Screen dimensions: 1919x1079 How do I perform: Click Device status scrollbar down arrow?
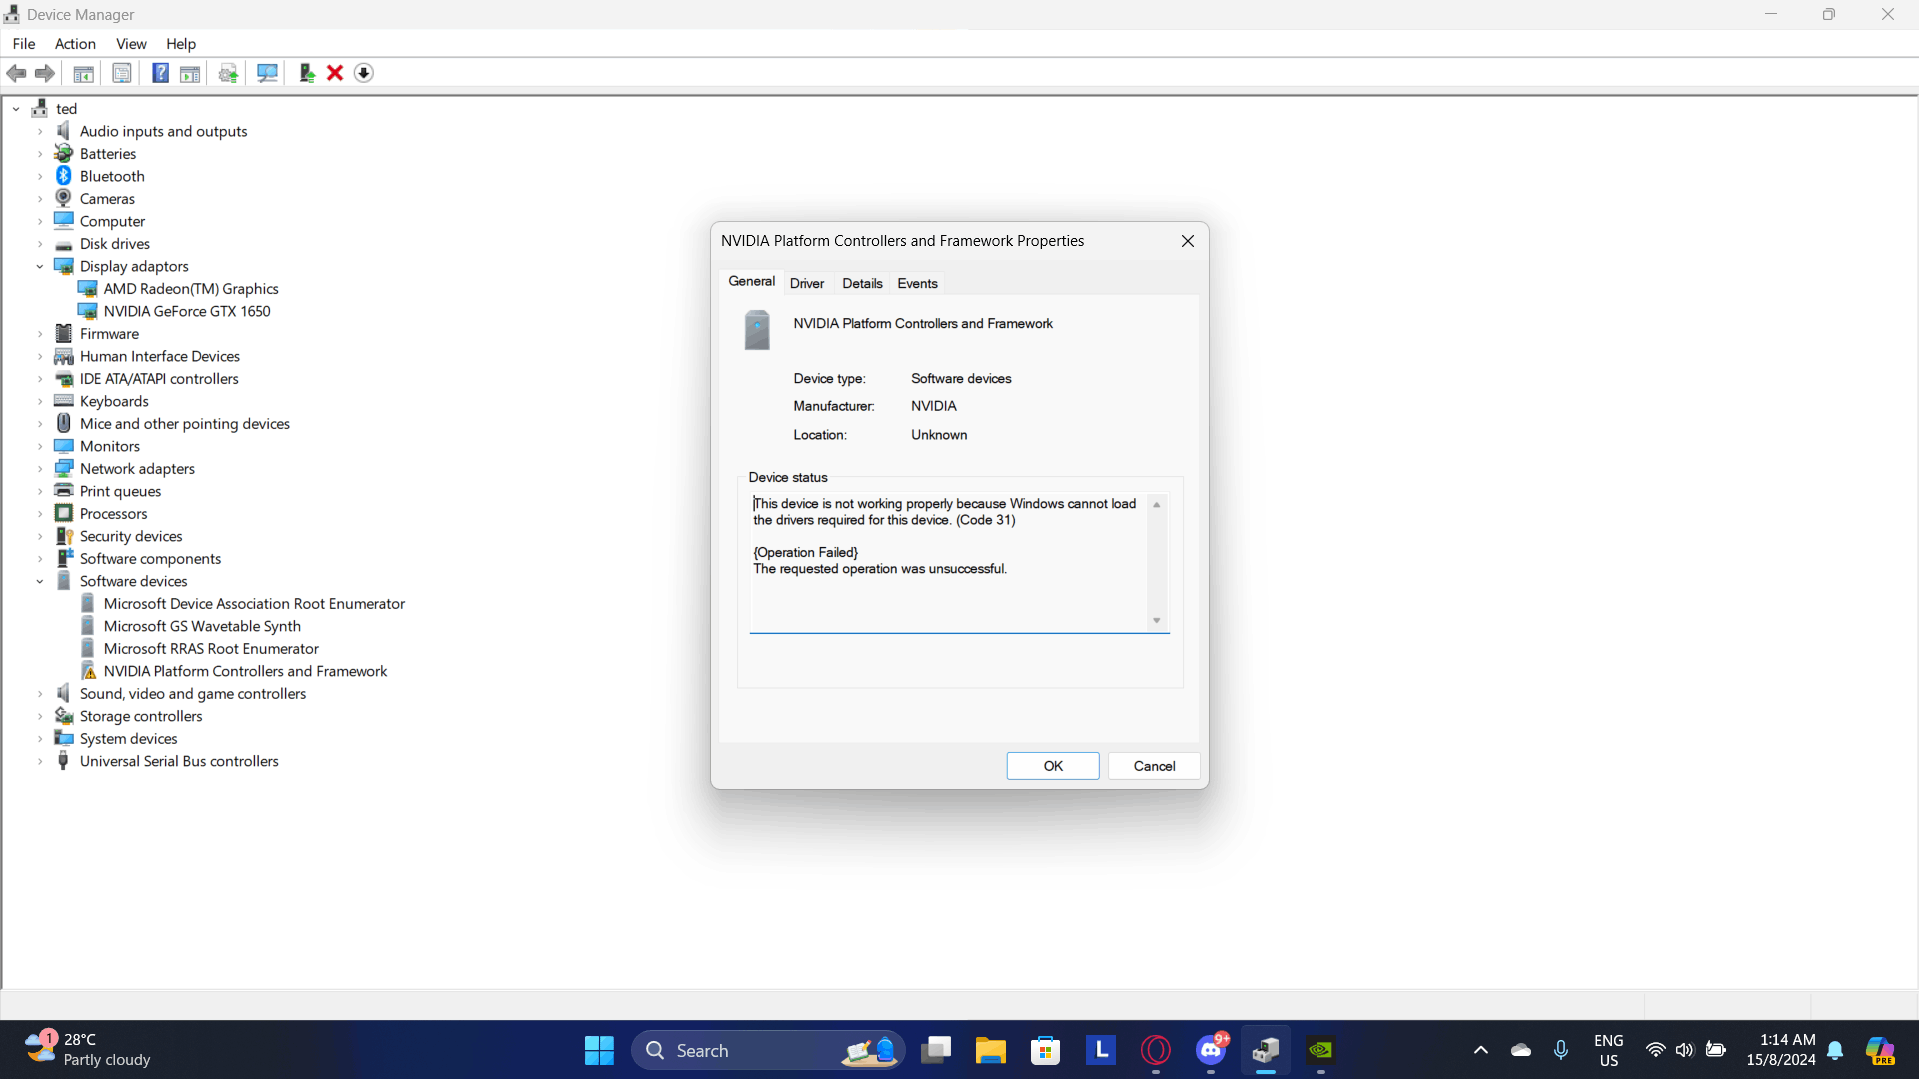coord(1157,621)
